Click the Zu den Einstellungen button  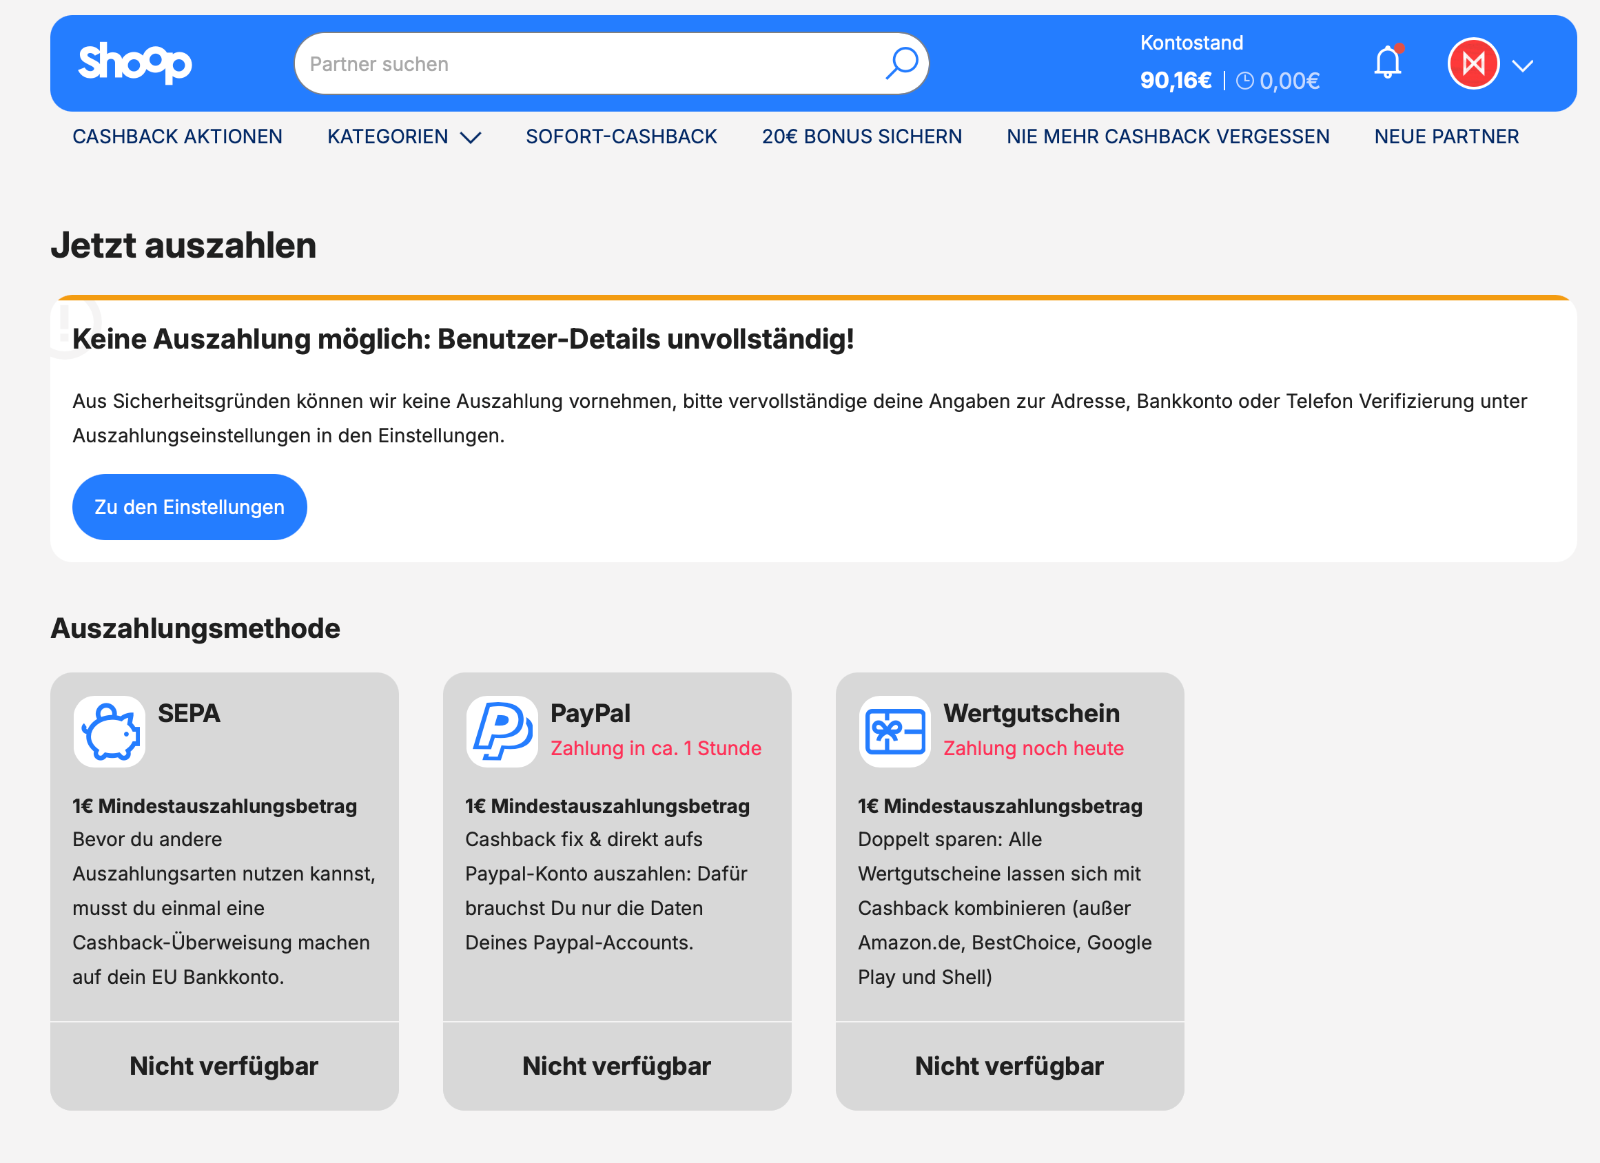189,507
